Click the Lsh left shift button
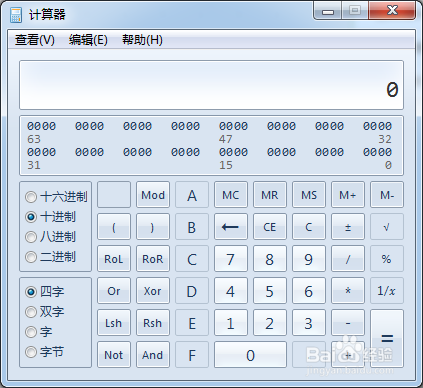Image resolution: width=423 pixels, height=388 pixels. [114, 323]
